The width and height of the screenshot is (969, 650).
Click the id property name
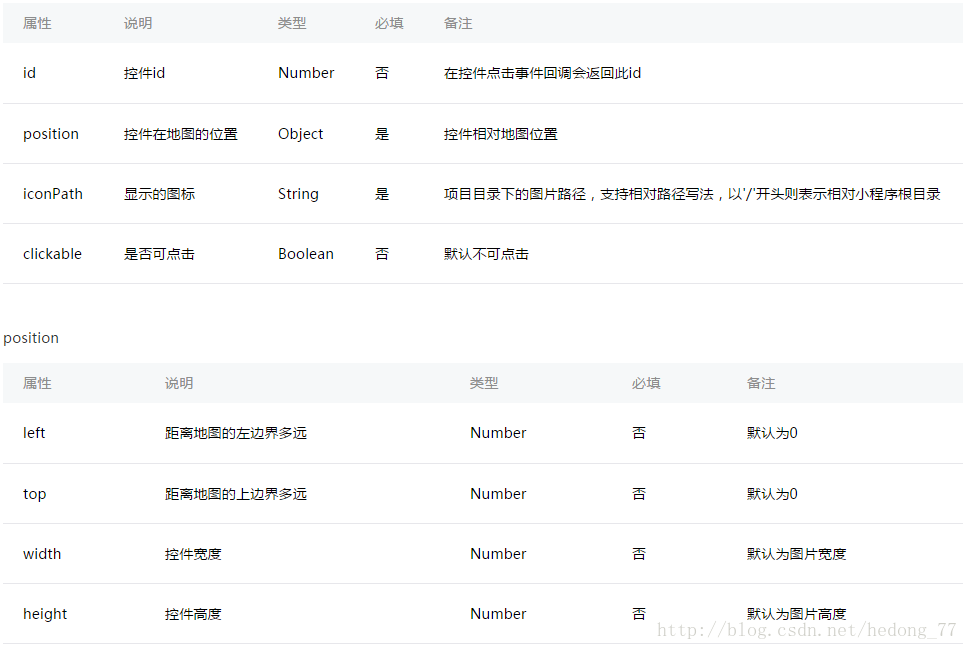(x=29, y=72)
